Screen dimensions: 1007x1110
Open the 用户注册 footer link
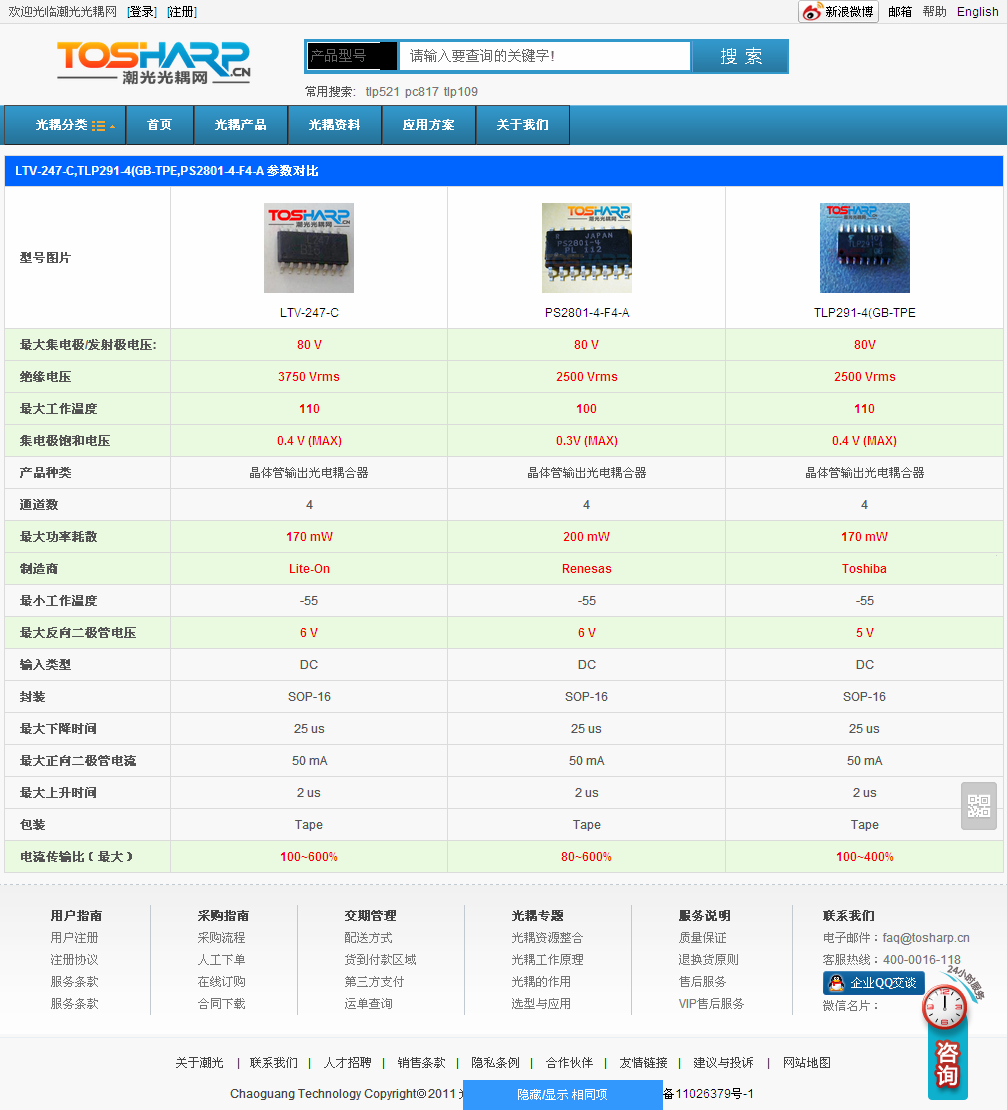click(74, 937)
